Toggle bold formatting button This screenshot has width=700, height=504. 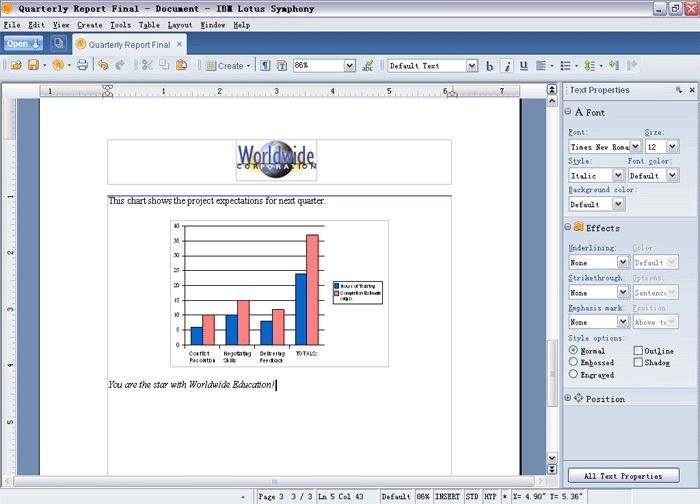coord(489,66)
